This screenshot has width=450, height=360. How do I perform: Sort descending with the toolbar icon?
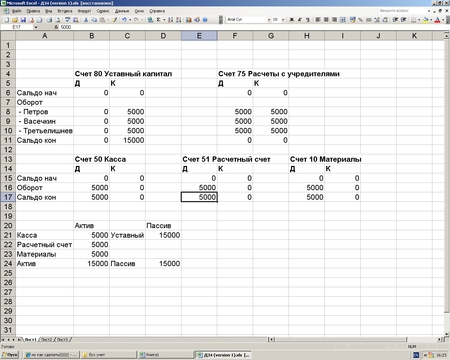[179, 20]
